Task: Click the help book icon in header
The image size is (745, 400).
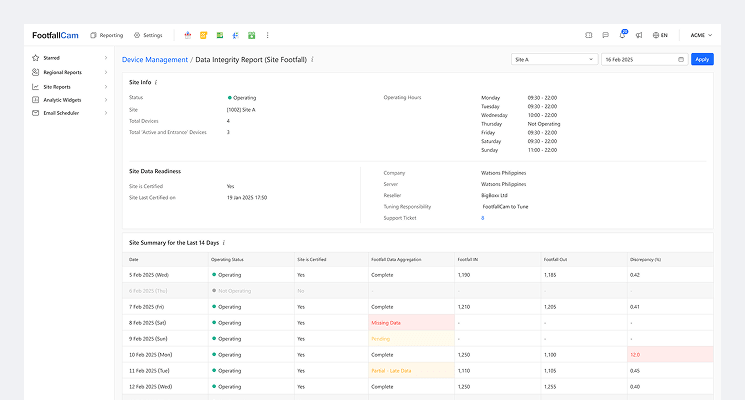Action: coord(589,35)
